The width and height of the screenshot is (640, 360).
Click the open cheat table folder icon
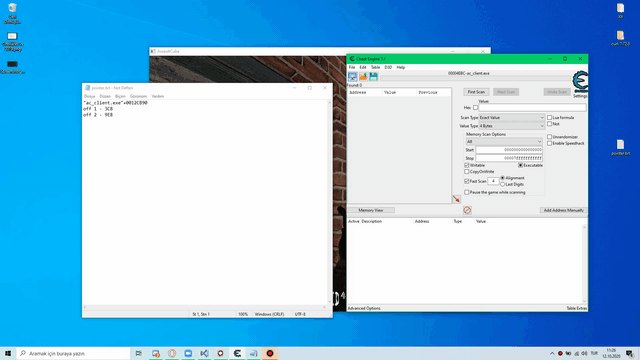pos(363,76)
